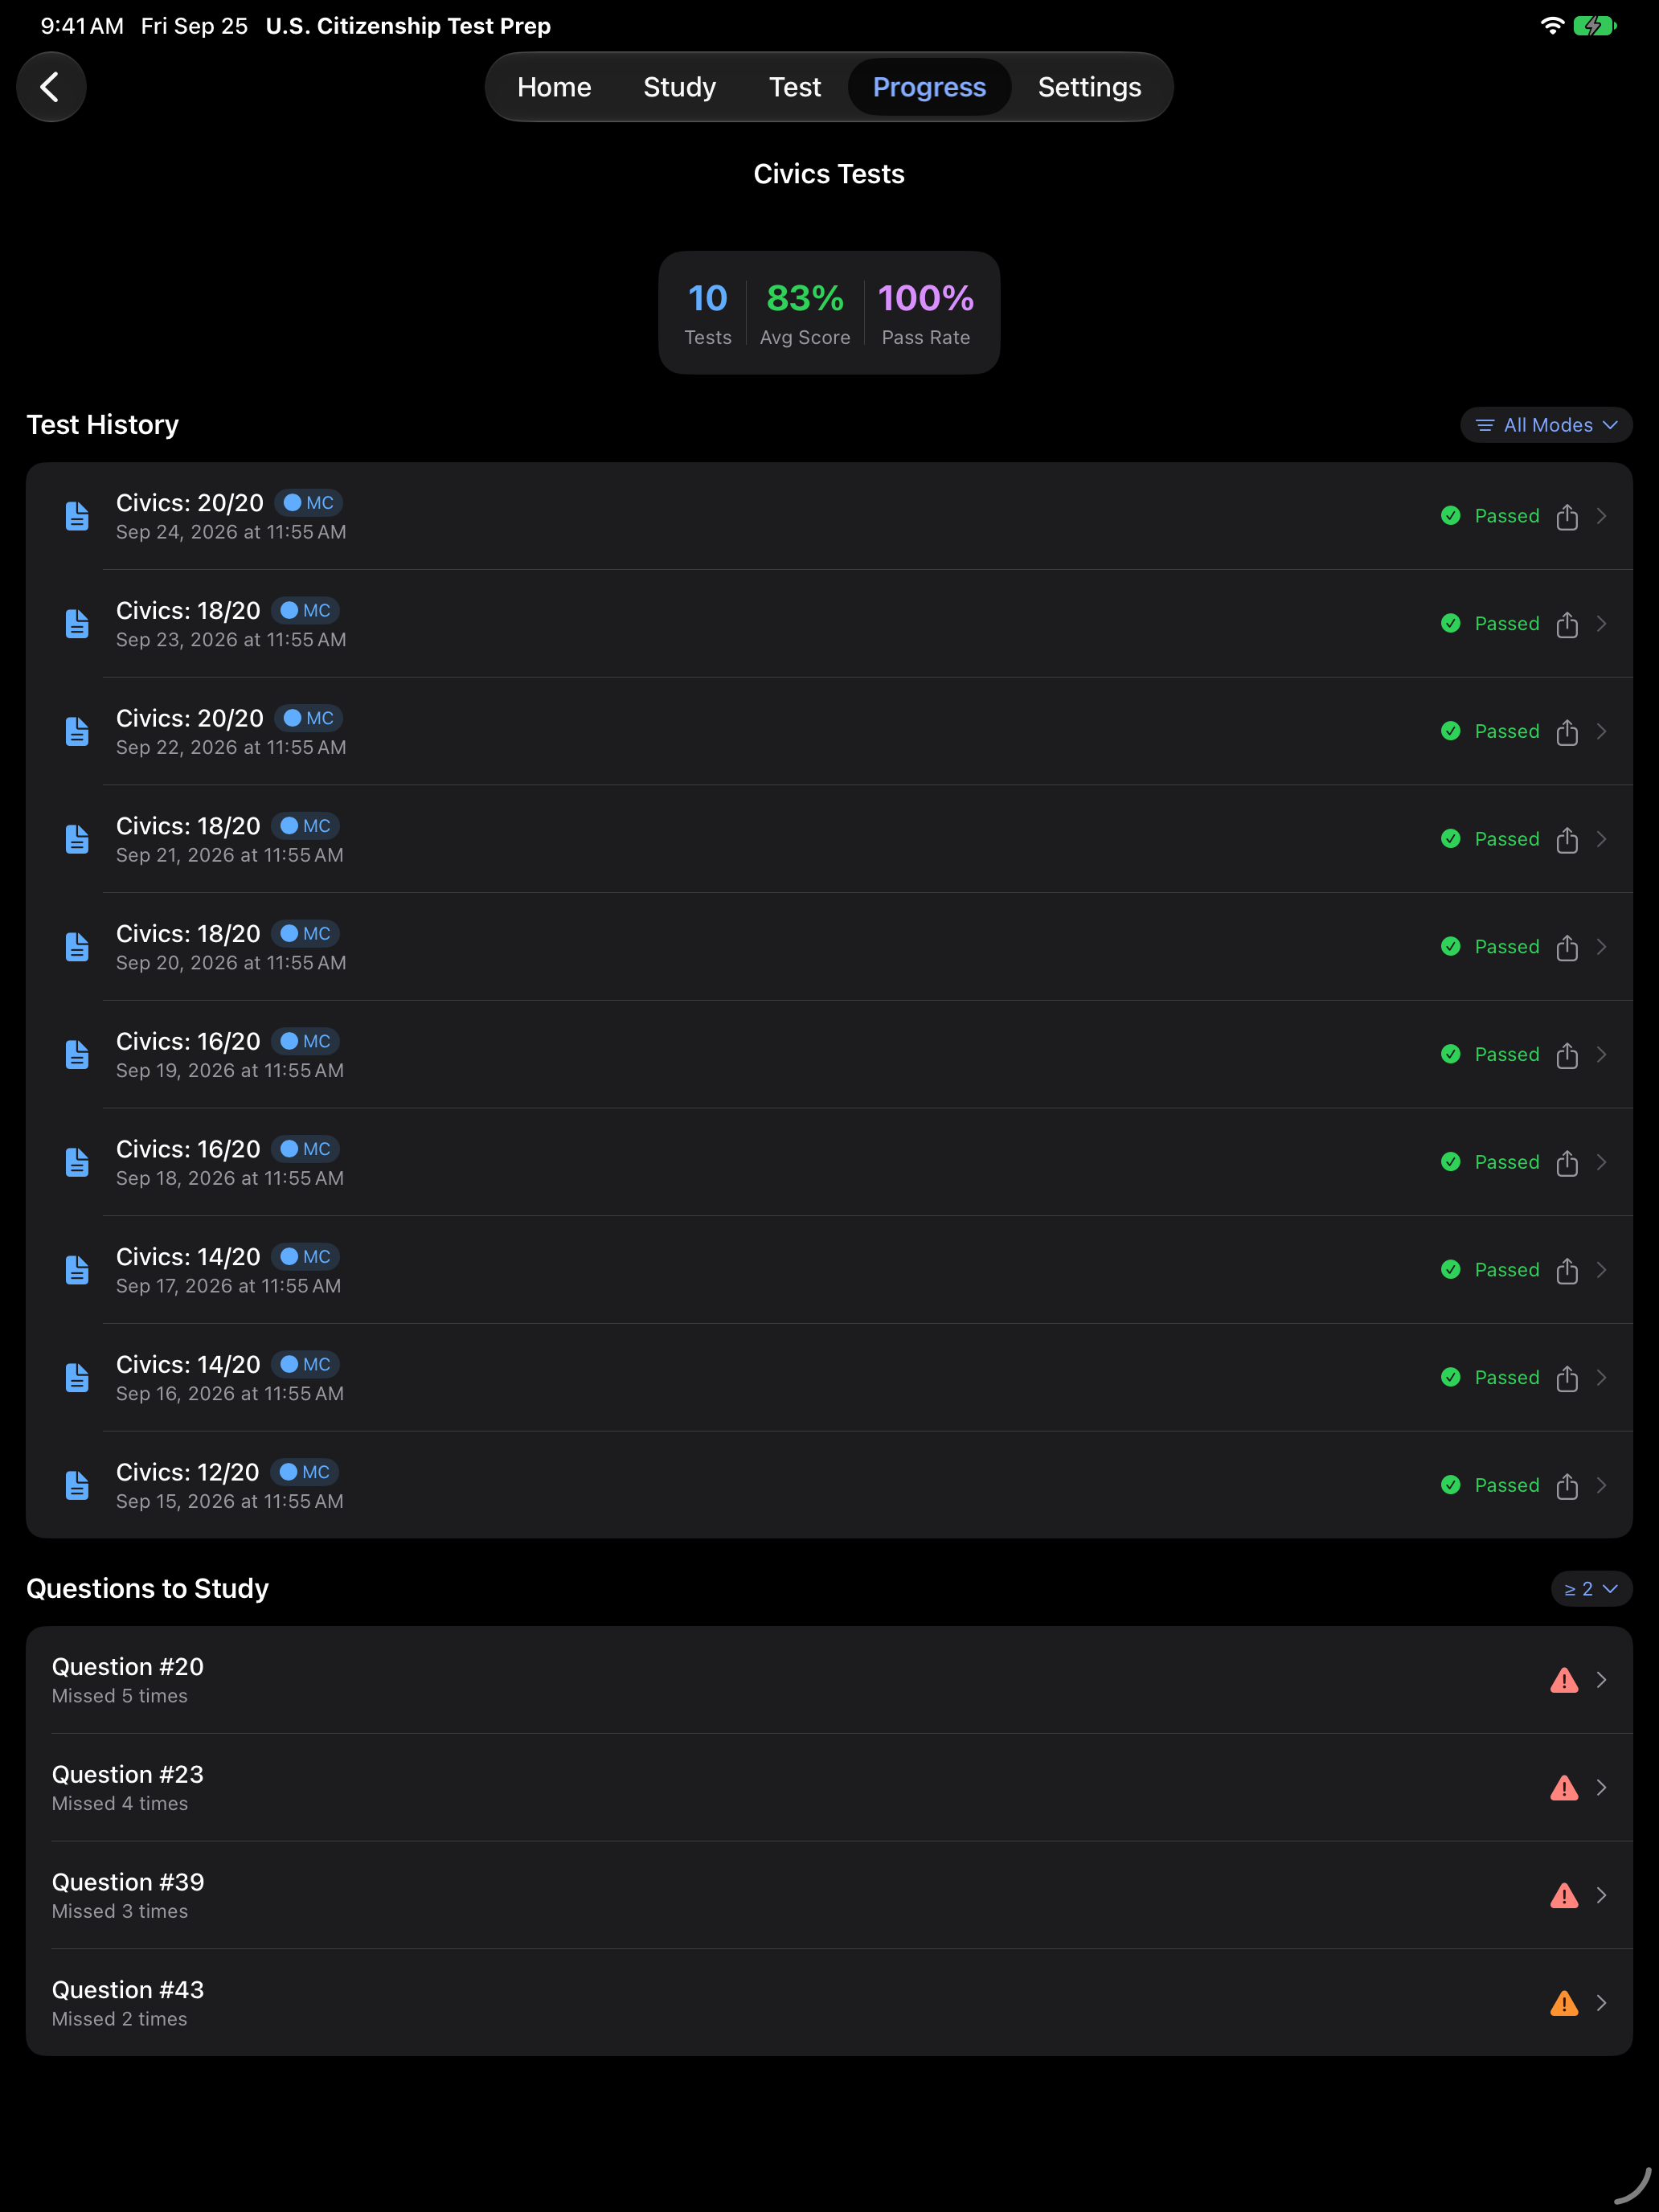The image size is (1659, 2212).
Task: Tap the back arrow button
Action: 51,87
